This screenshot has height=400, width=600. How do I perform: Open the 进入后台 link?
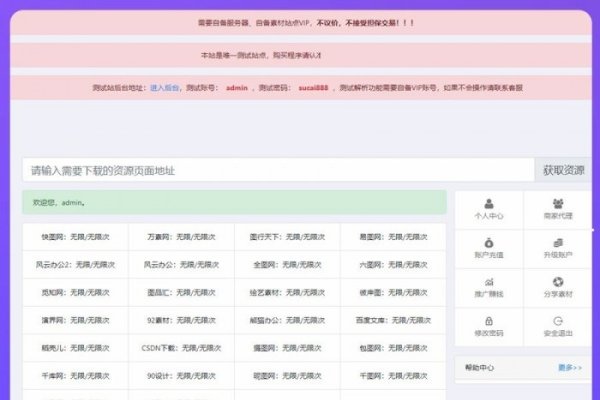coord(165,88)
